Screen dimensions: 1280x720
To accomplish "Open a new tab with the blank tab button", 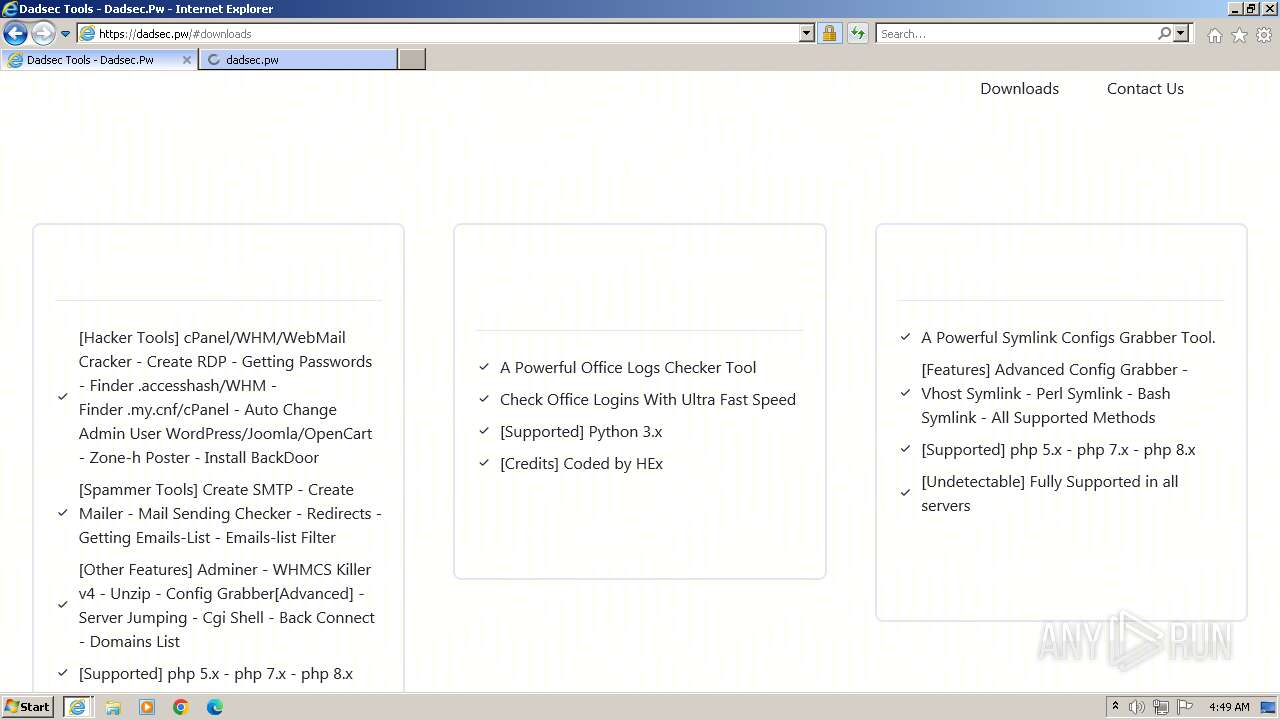I will click(412, 60).
